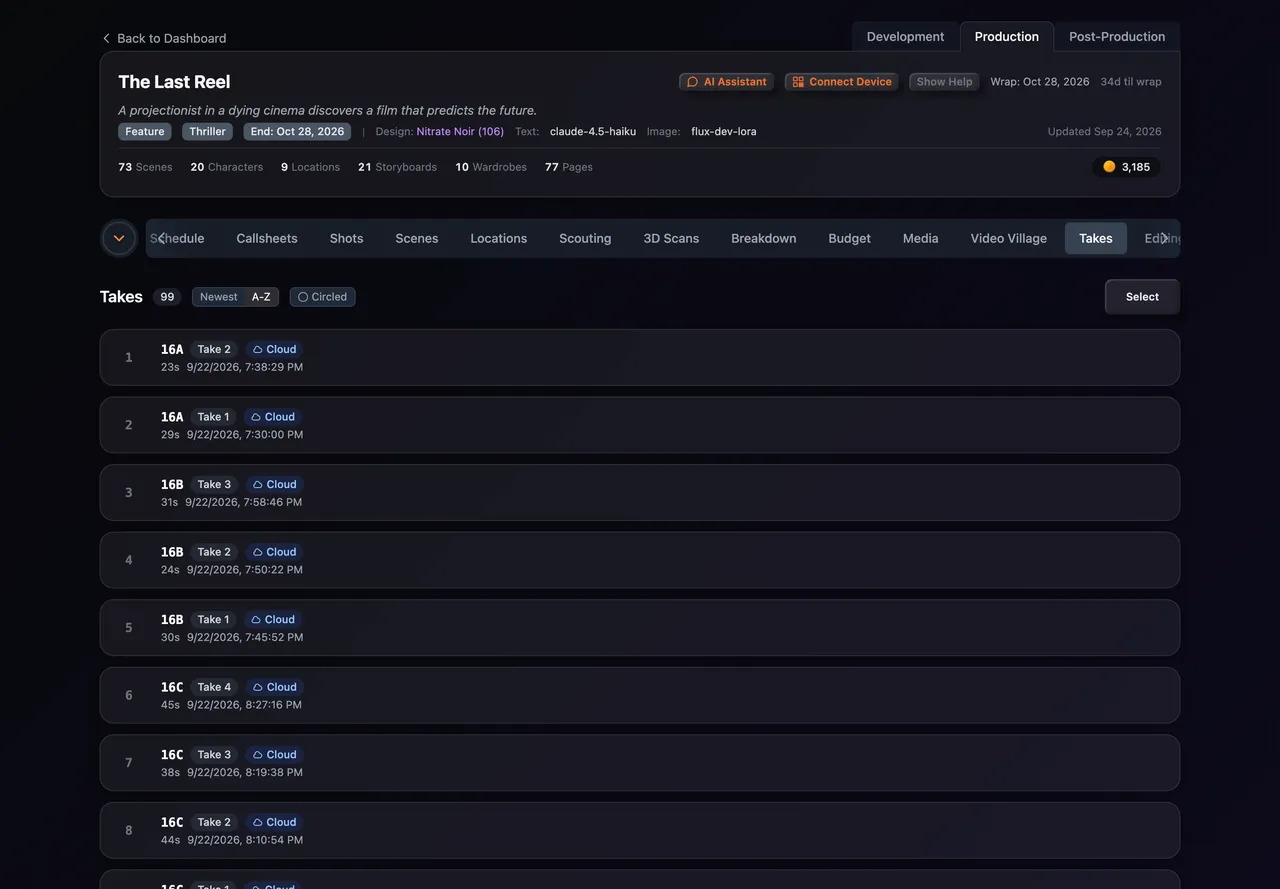
Task: Open the AI Assistant chat
Action: tap(726, 82)
